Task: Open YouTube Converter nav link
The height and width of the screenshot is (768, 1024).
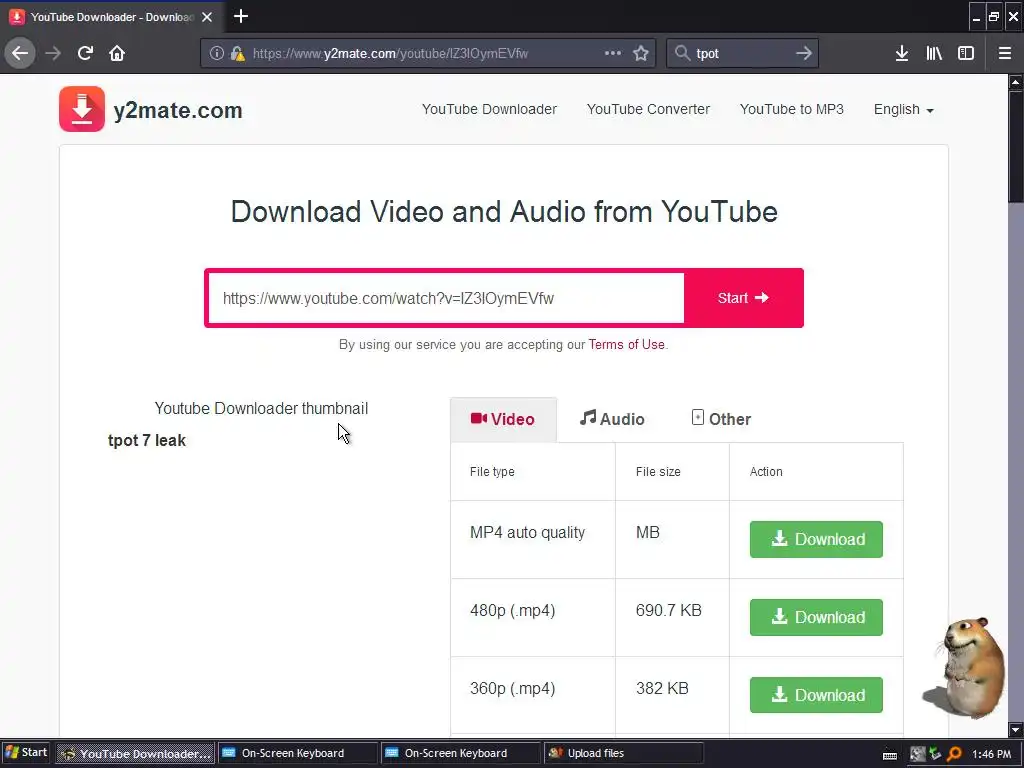Action: tap(648, 109)
